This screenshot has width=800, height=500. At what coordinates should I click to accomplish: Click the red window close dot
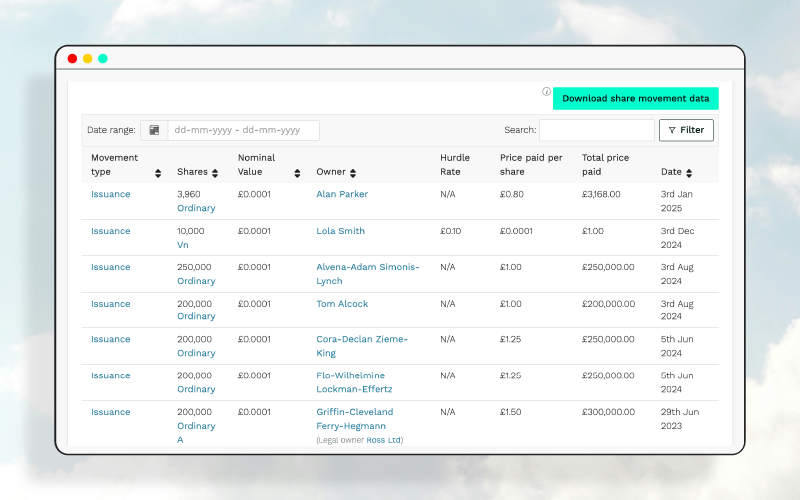coord(72,59)
